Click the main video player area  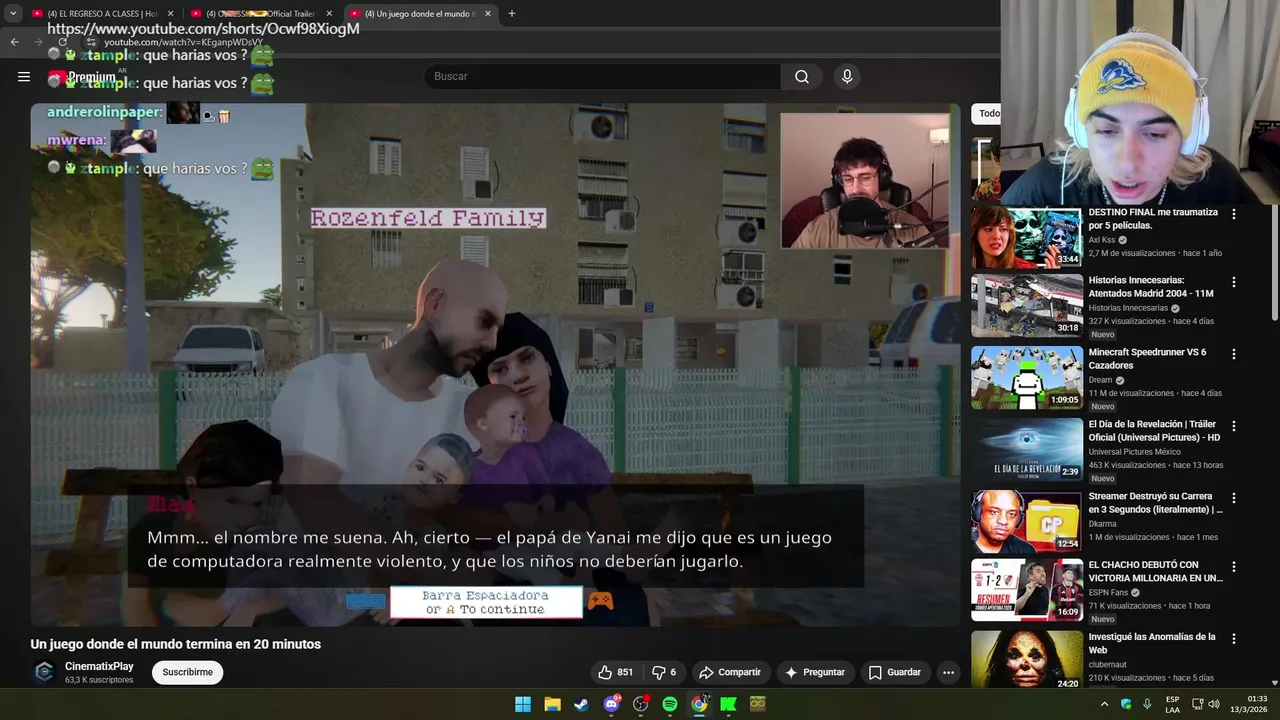click(x=495, y=365)
